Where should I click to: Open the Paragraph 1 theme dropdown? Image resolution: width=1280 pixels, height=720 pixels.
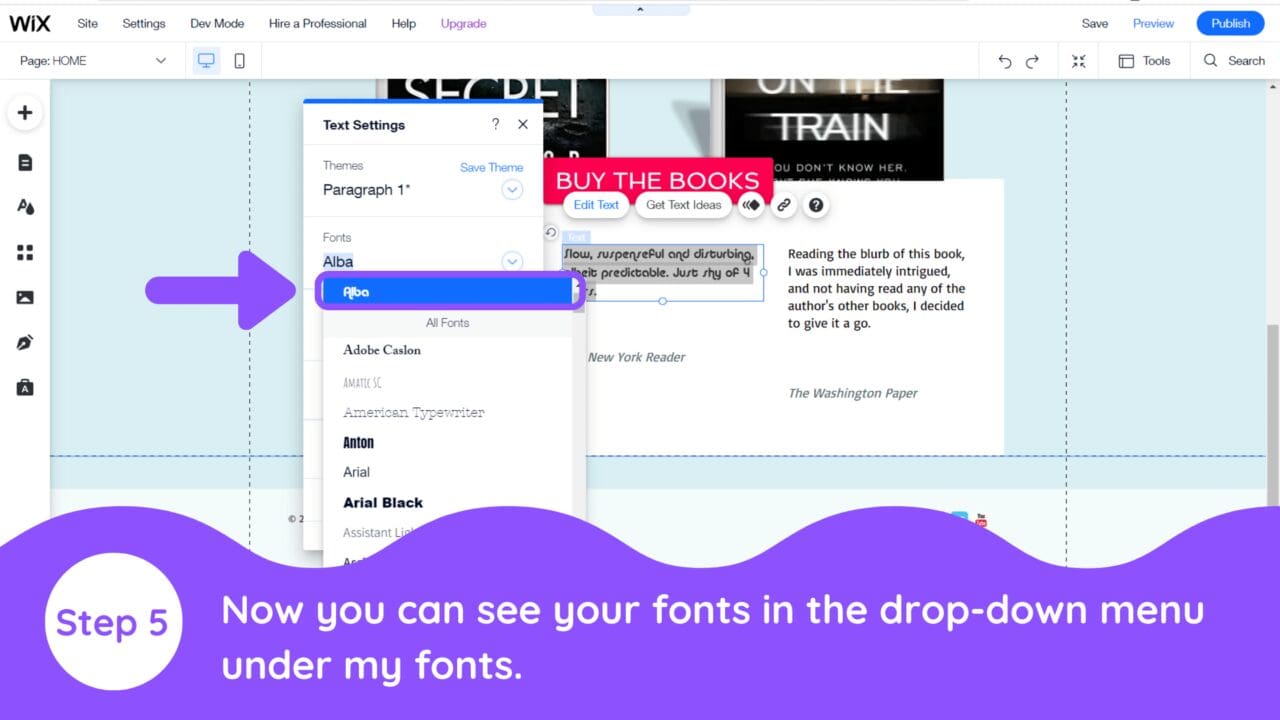pyautogui.click(x=512, y=189)
